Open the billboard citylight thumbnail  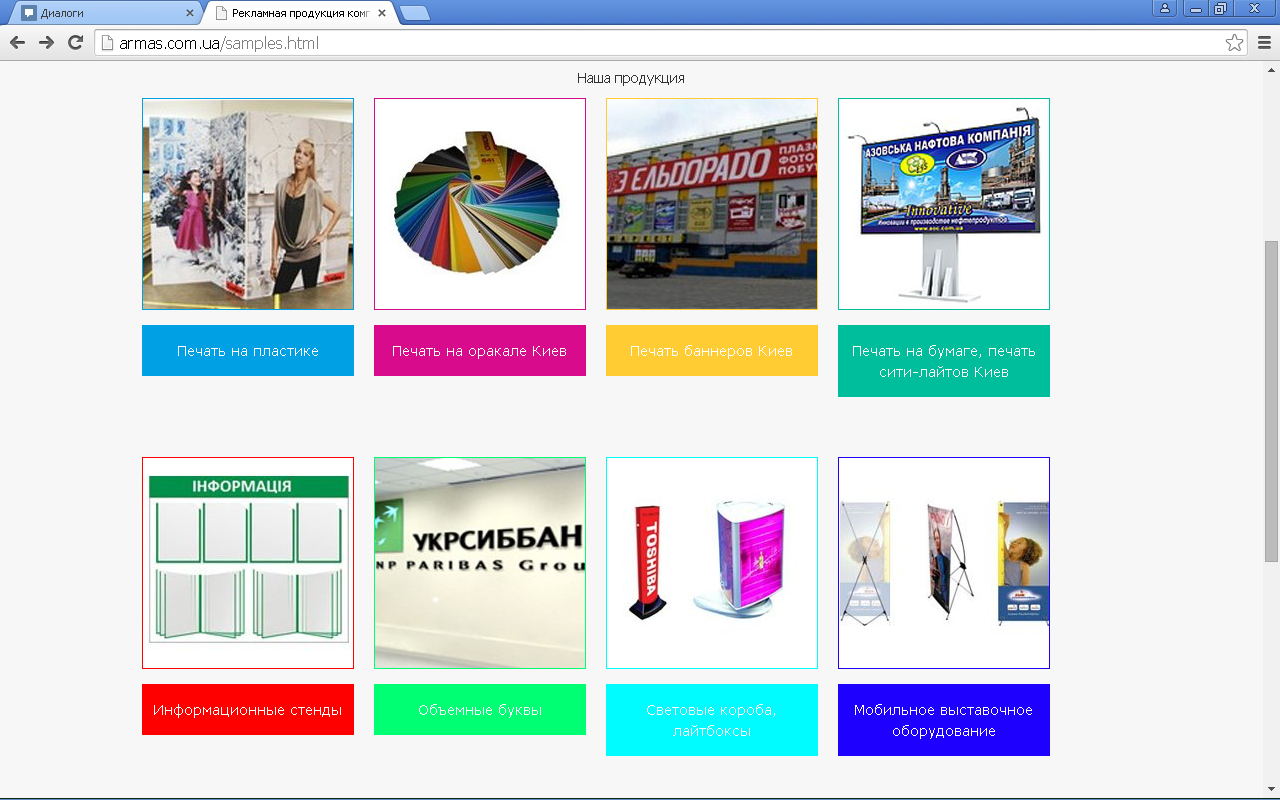pyautogui.click(x=944, y=204)
